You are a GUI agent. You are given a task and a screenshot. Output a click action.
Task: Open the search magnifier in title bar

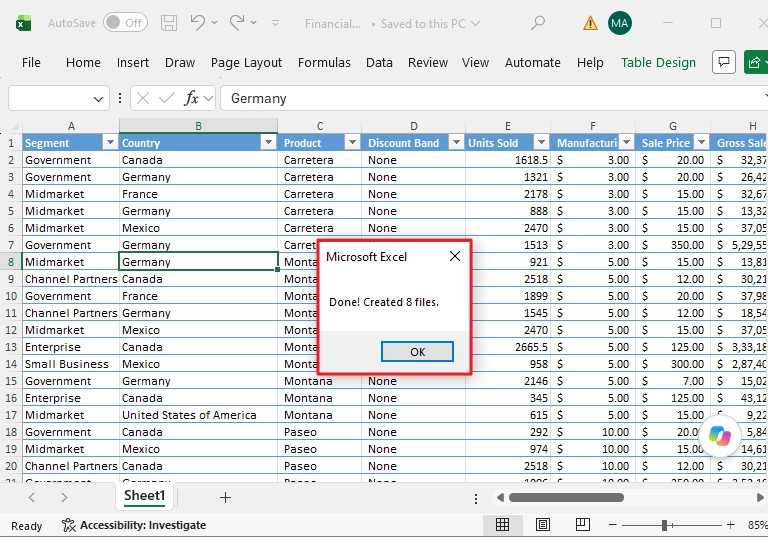538,23
